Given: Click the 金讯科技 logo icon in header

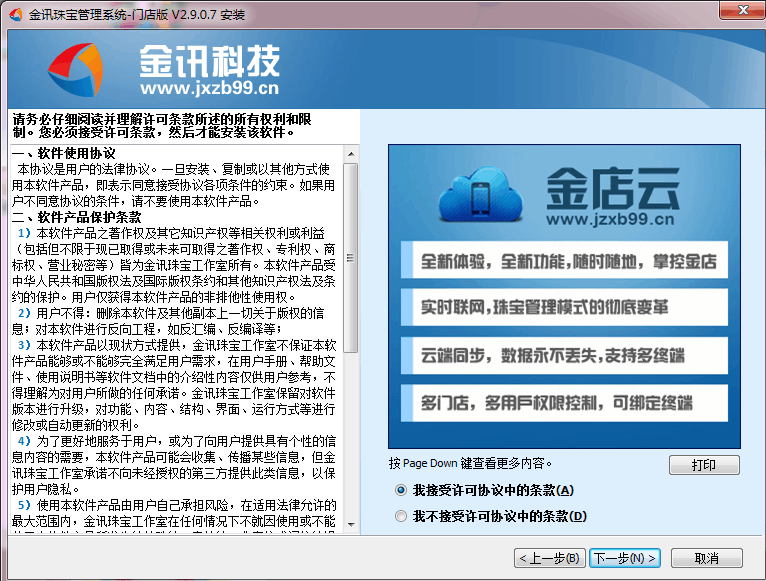Looking at the screenshot, I should (76, 69).
